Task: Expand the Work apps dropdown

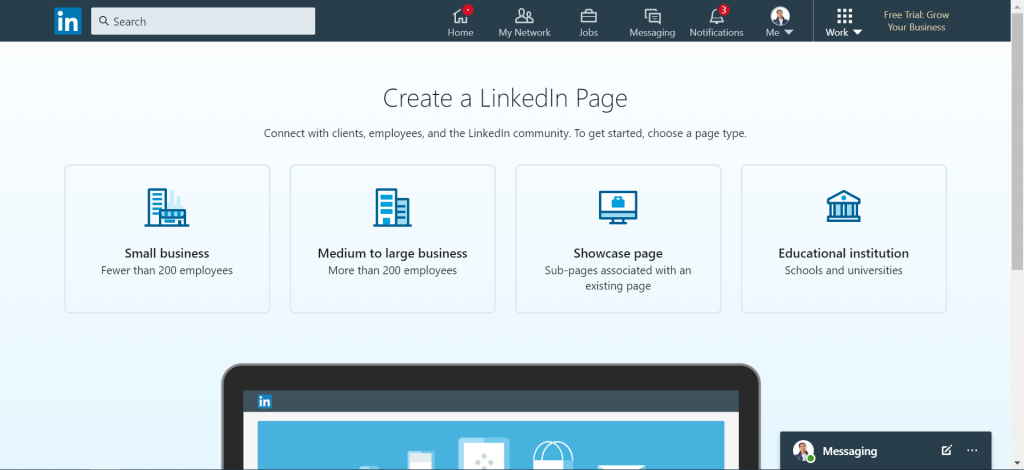Action: tap(844, 21)
